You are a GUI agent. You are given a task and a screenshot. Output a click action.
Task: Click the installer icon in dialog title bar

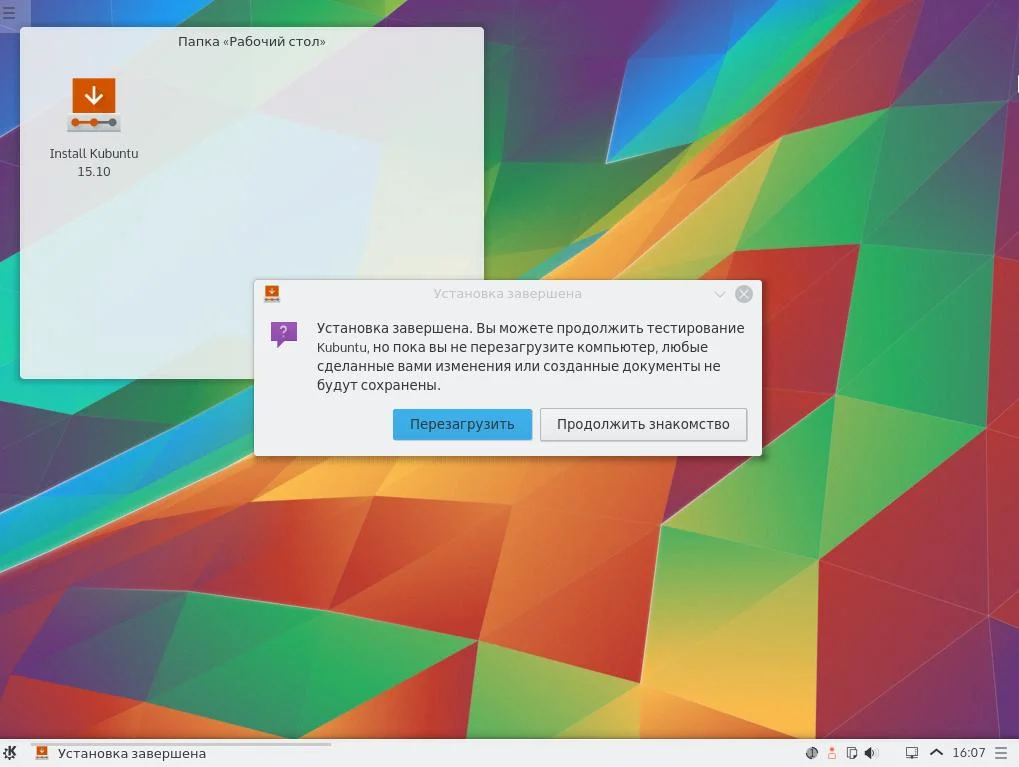tap(272, 294)
